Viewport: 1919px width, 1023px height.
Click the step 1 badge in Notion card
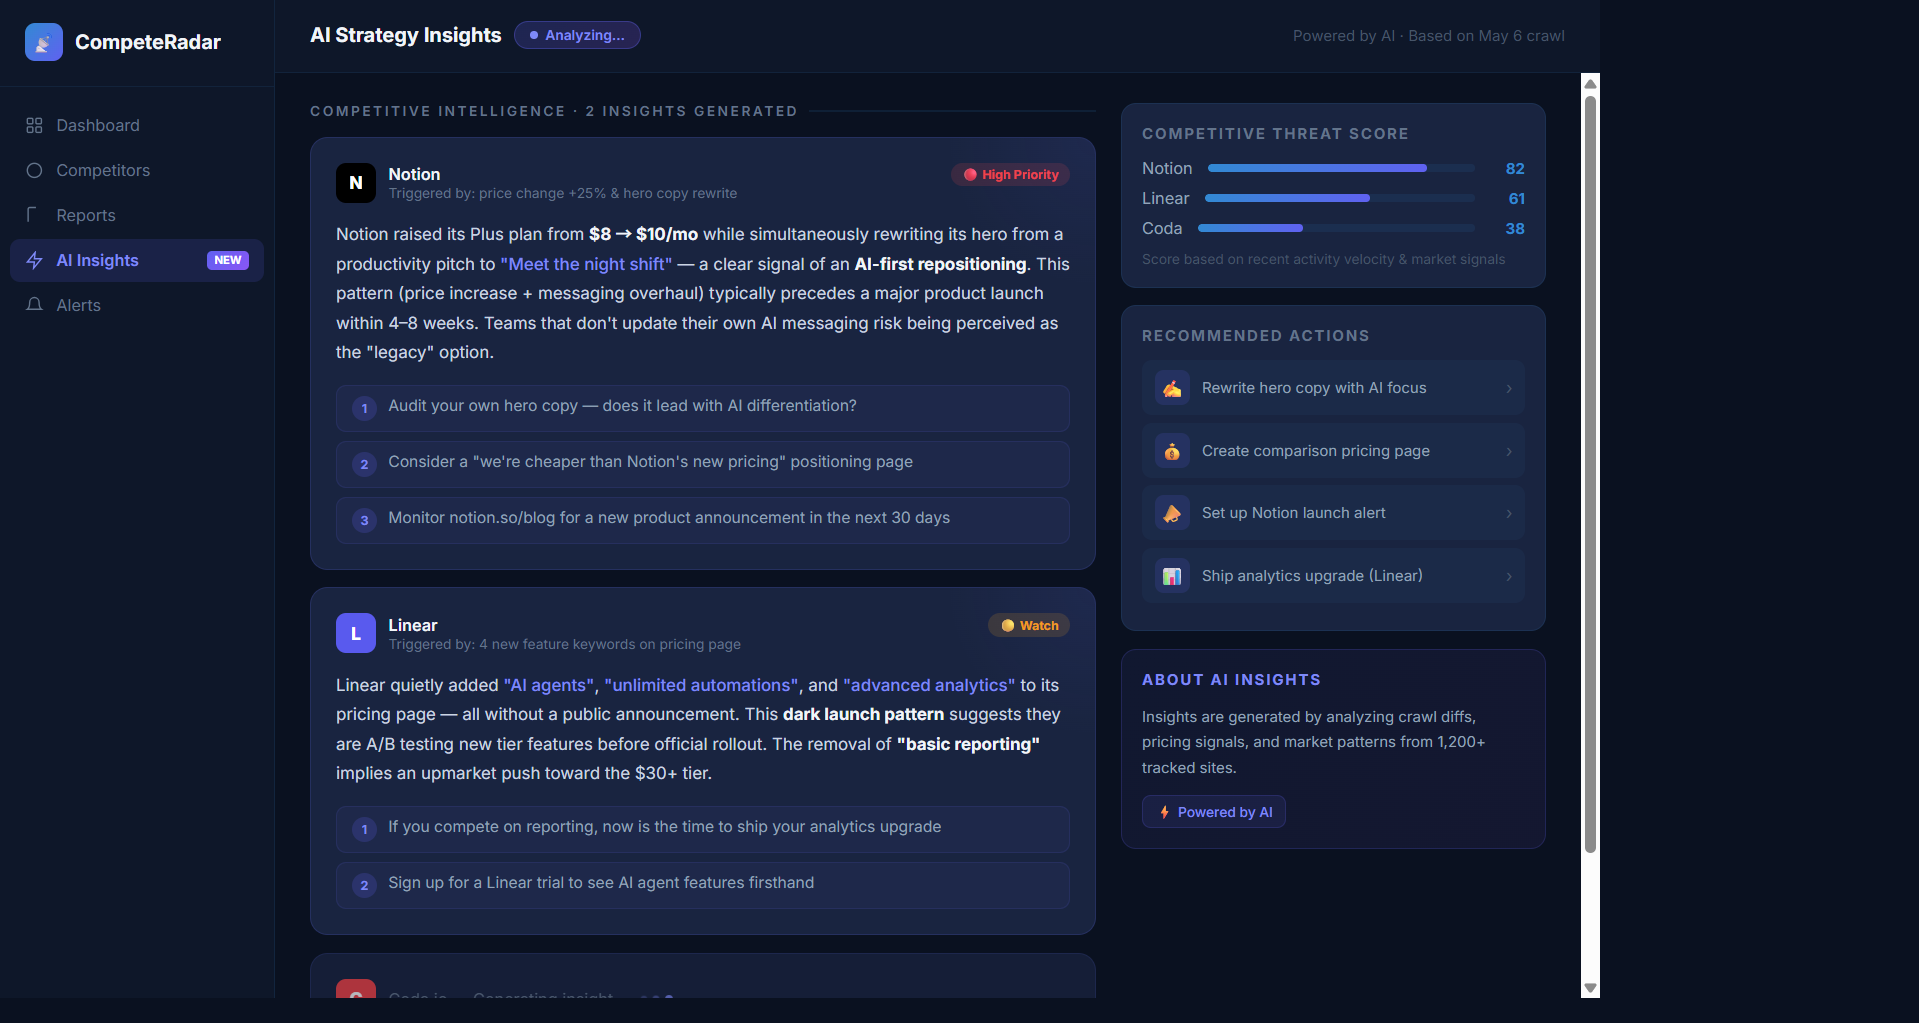(x=364, y=408)
